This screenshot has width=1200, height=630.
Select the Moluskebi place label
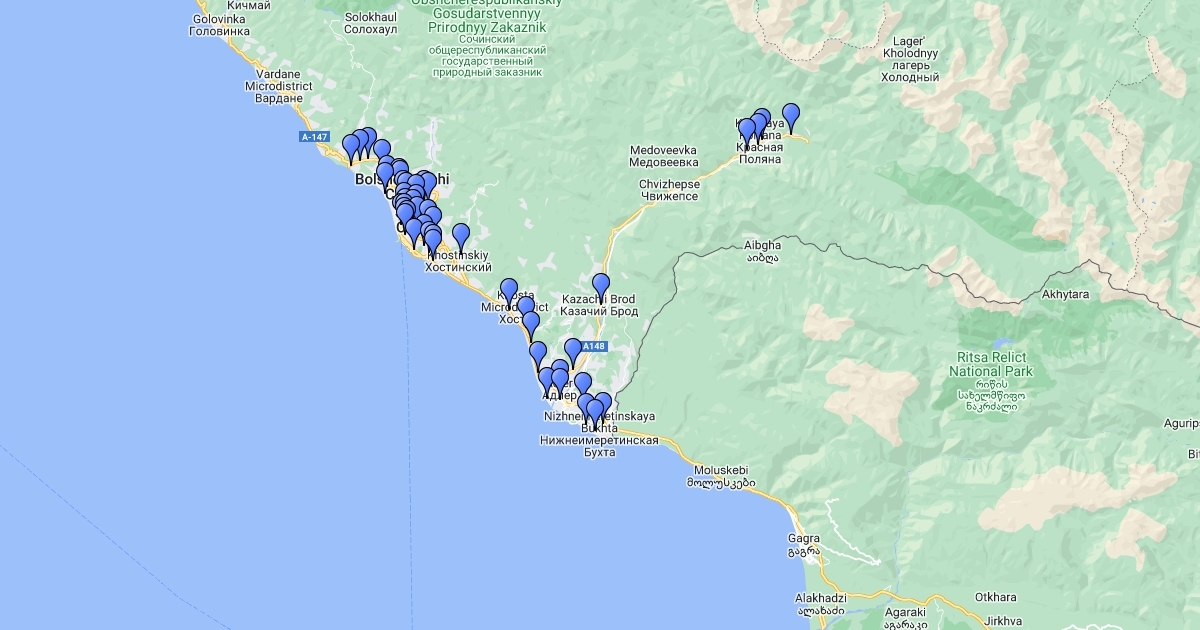[720, 476]
